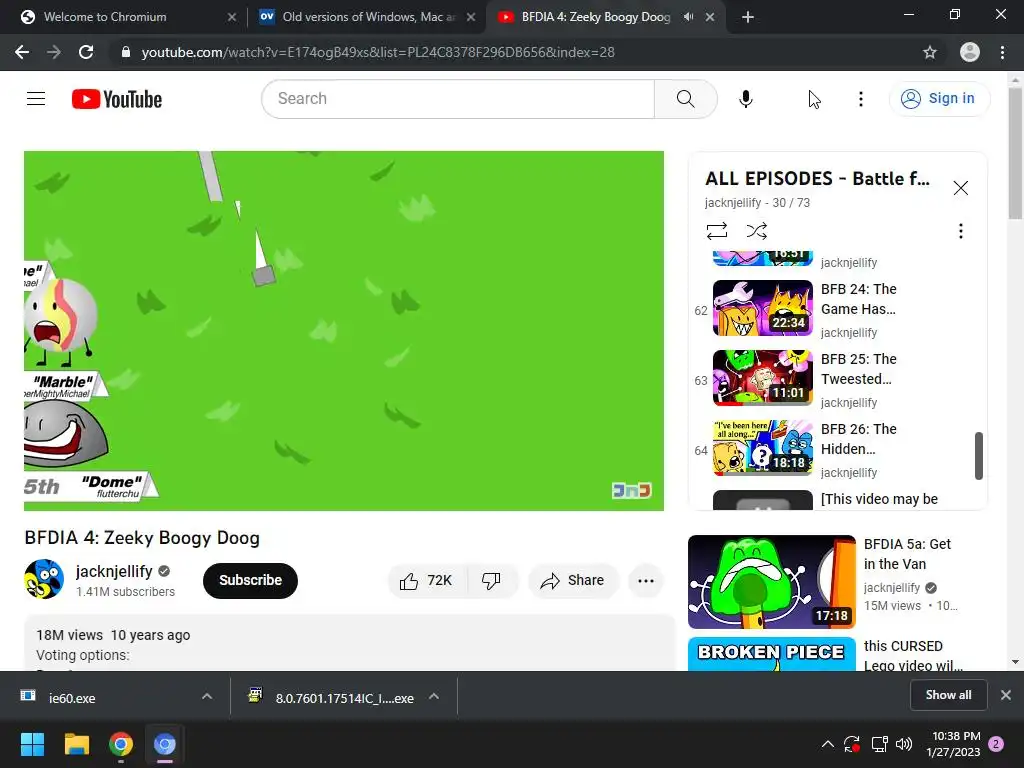Open playlist options three-dot menu
The width and height of the screenshot is (1024, 768).
[x=960, y=231]
